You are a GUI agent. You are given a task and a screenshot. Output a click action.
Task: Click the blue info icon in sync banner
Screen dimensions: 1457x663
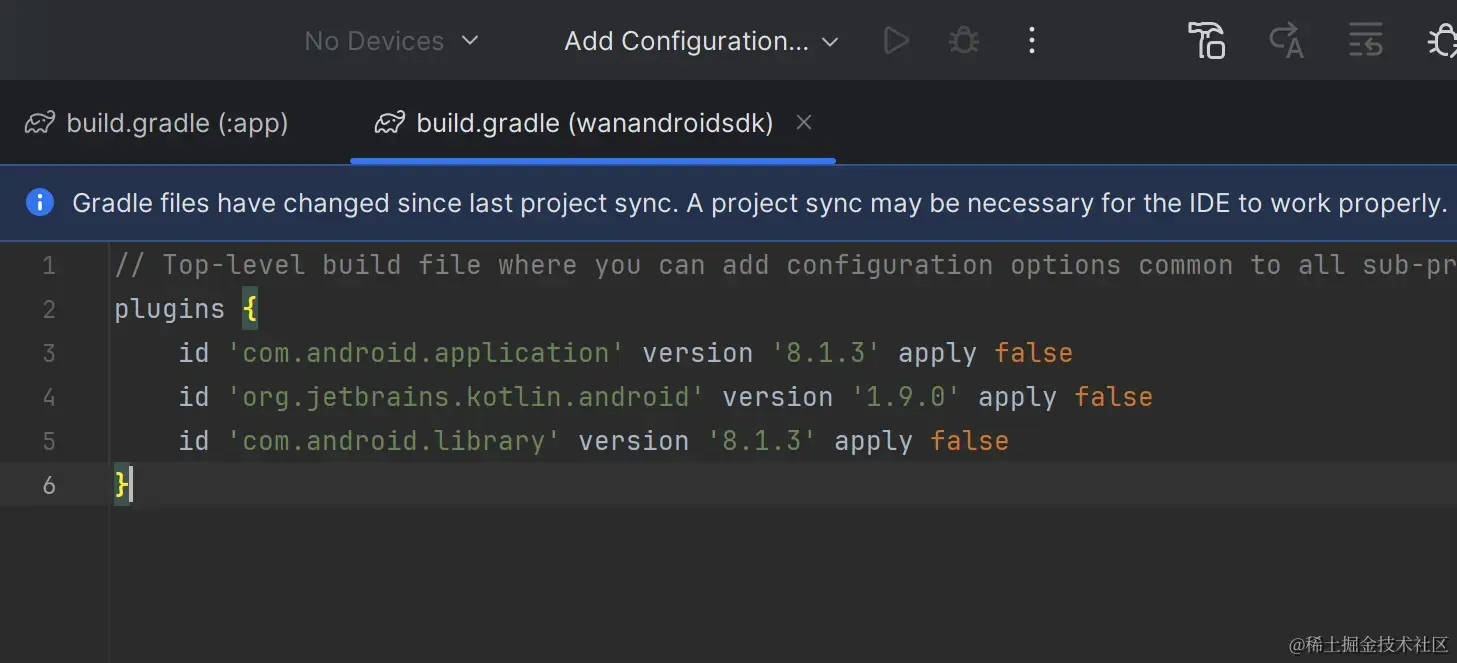point(40,203)
